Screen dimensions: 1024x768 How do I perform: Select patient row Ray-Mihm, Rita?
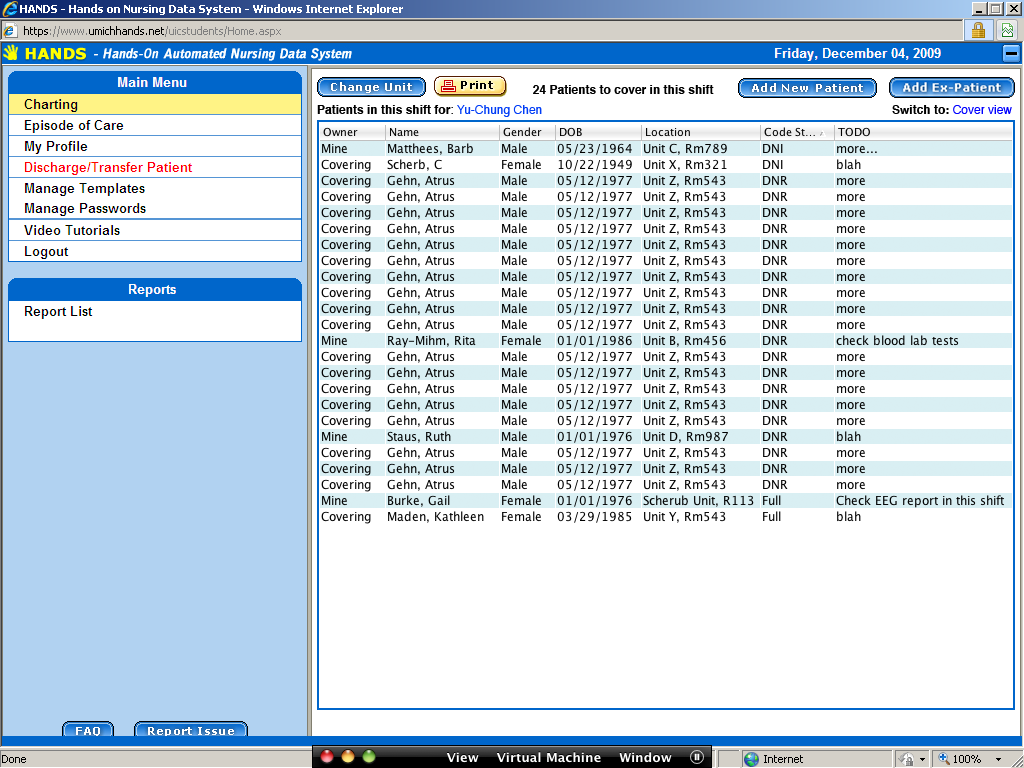[x=665, y=340]
